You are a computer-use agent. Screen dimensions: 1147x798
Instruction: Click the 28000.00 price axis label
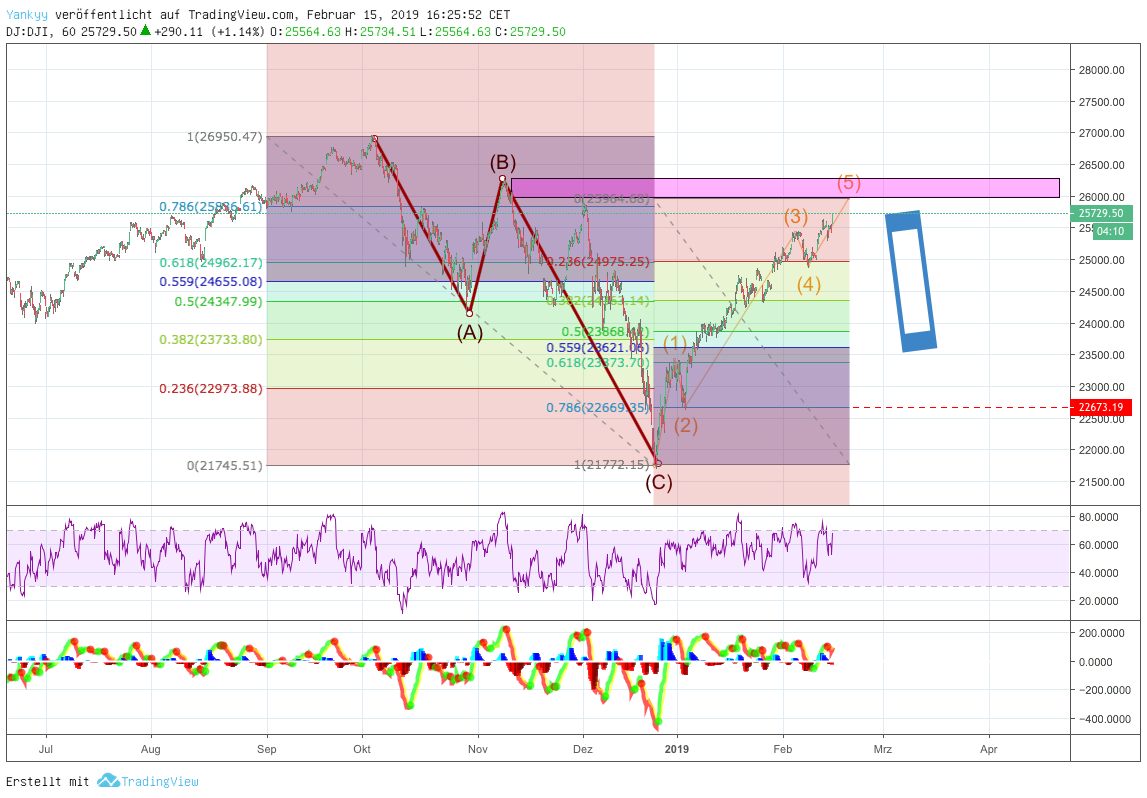point(1102,70)
